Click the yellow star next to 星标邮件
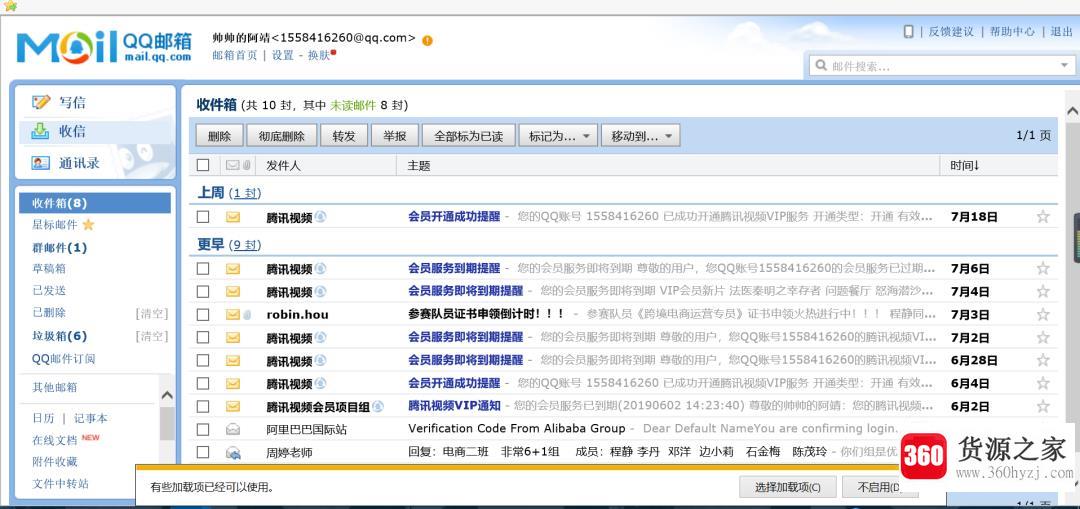The height and width of the screenshot is (509, 1080). pyautogui.click(x=88, y=225)
